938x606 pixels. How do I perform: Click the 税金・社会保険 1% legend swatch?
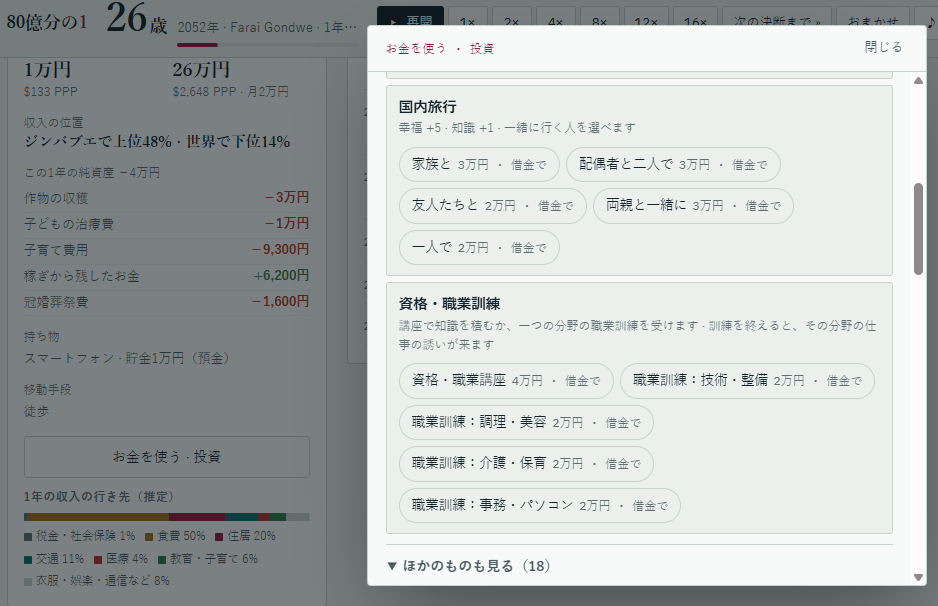[x=28, y=537]
